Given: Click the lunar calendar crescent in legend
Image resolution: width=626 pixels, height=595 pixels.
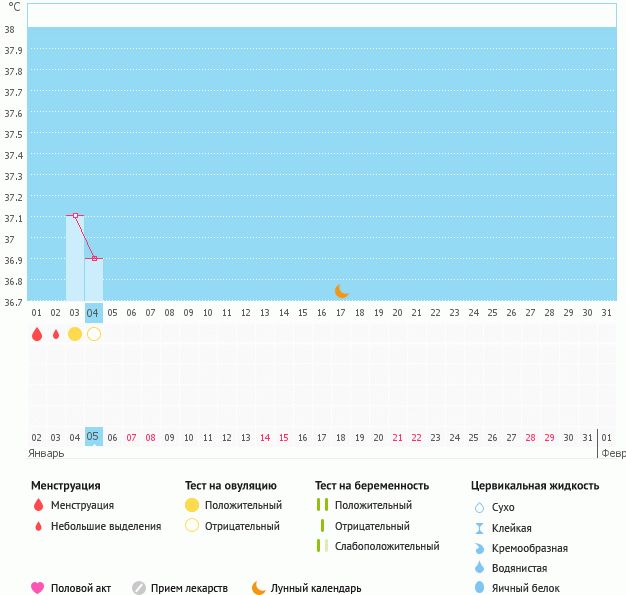Looking at the screenshot, I should tap(259, 588).
